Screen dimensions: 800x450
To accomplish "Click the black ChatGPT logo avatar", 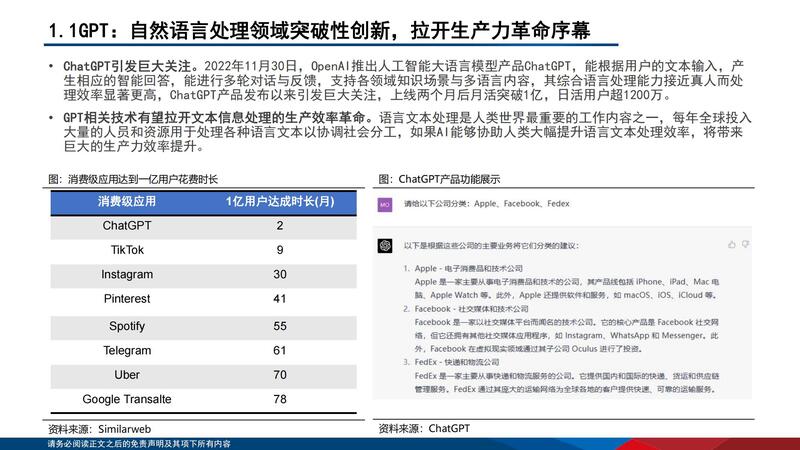I will click(384, 245).
